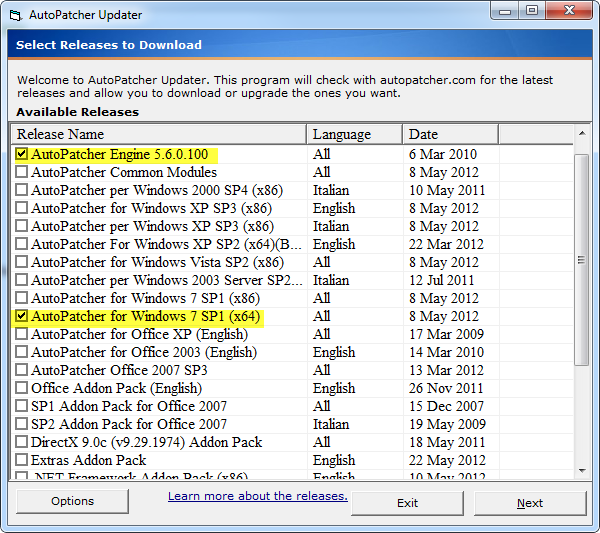Select '26 Nov 2011' date cell

(x=446, y=388)
